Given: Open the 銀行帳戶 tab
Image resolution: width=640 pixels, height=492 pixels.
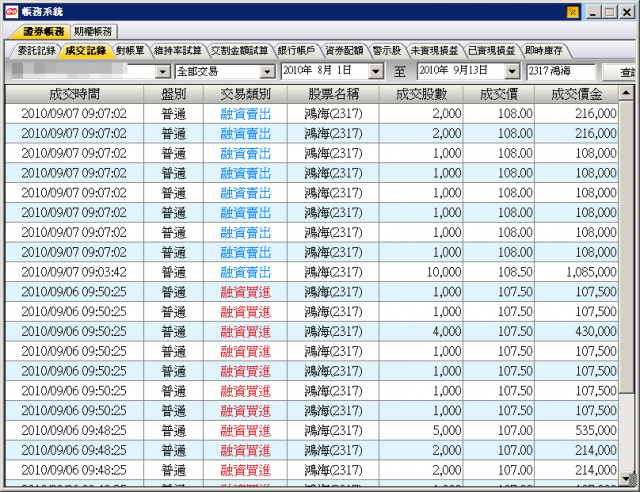Looking at the screenshot, I should [x=296, y=51].
